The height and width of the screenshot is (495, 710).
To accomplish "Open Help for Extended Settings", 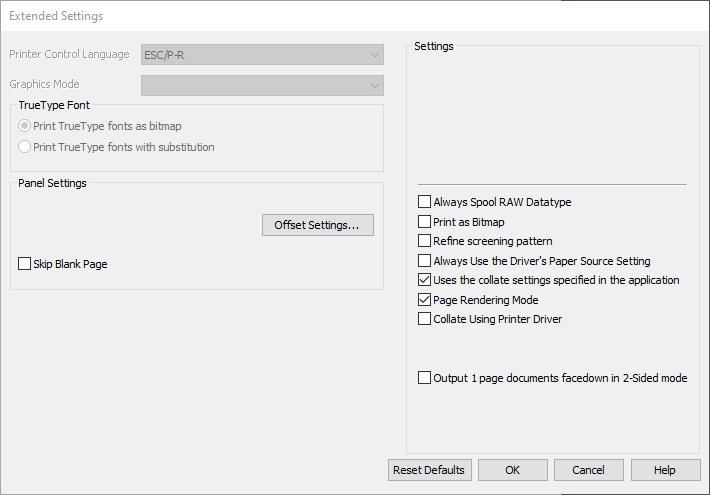I will coord(665,470).
